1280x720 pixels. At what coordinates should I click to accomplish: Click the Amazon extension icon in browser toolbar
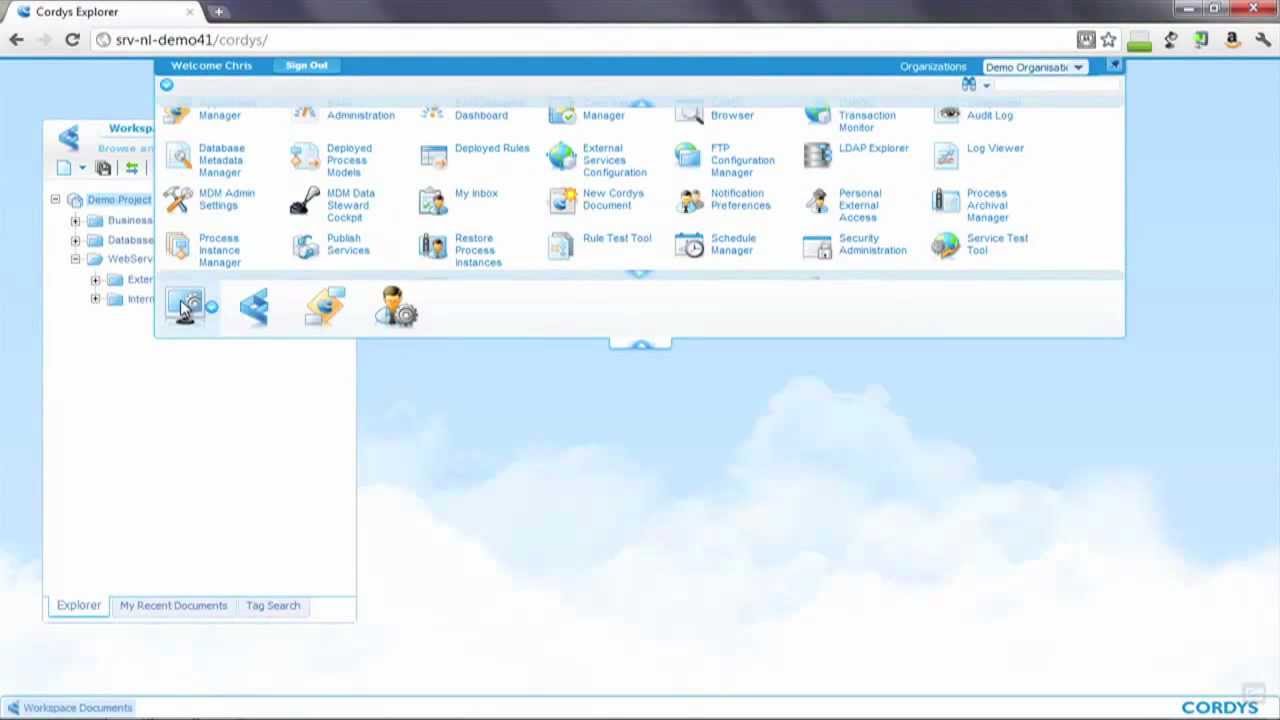pos(1232,40)
